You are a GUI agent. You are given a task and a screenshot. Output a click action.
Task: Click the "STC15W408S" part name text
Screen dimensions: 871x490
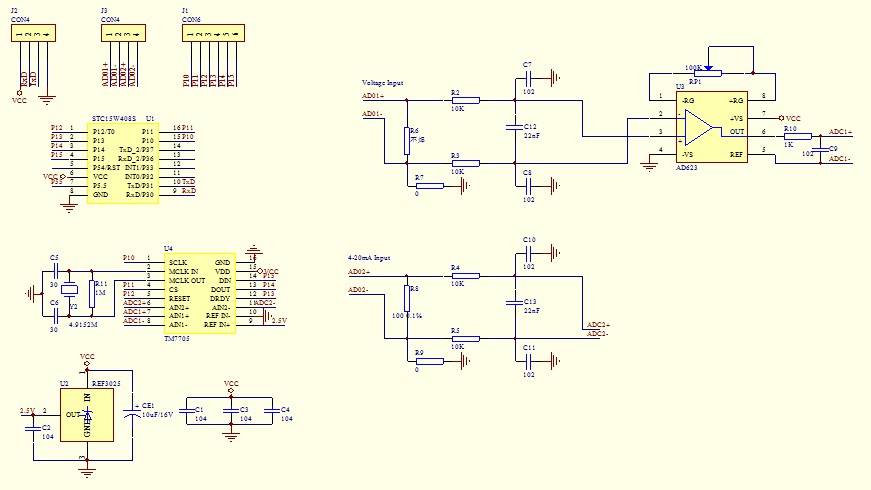pos(114,119)
